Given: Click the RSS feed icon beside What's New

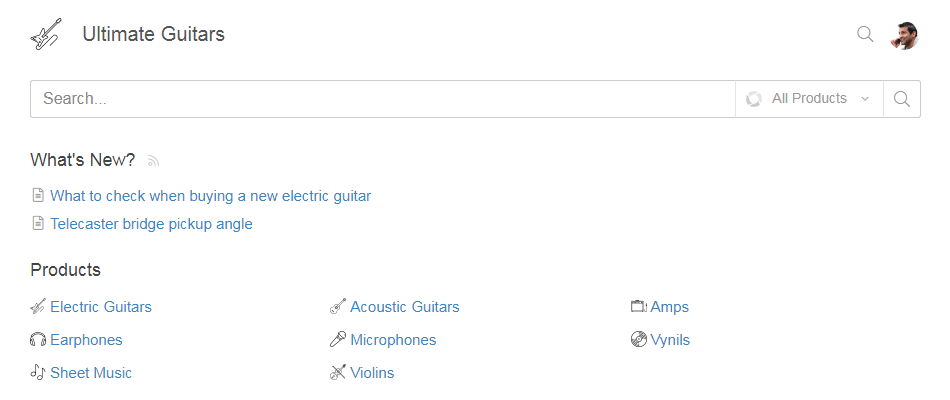Looking at the screenshot, I should (153, 161).
